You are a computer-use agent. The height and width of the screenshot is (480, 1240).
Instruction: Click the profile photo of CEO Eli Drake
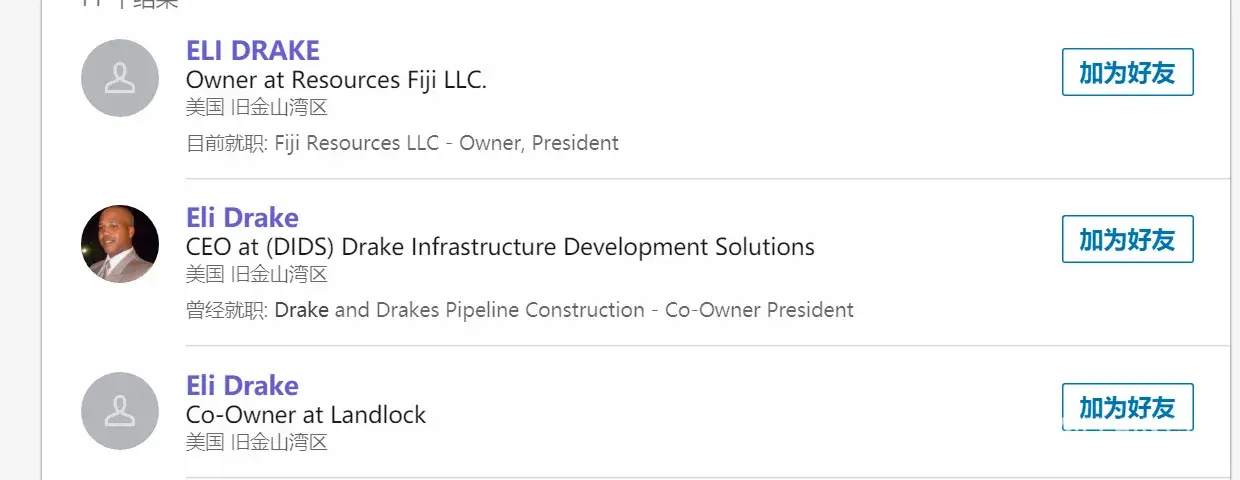click(x=120, y=244)
